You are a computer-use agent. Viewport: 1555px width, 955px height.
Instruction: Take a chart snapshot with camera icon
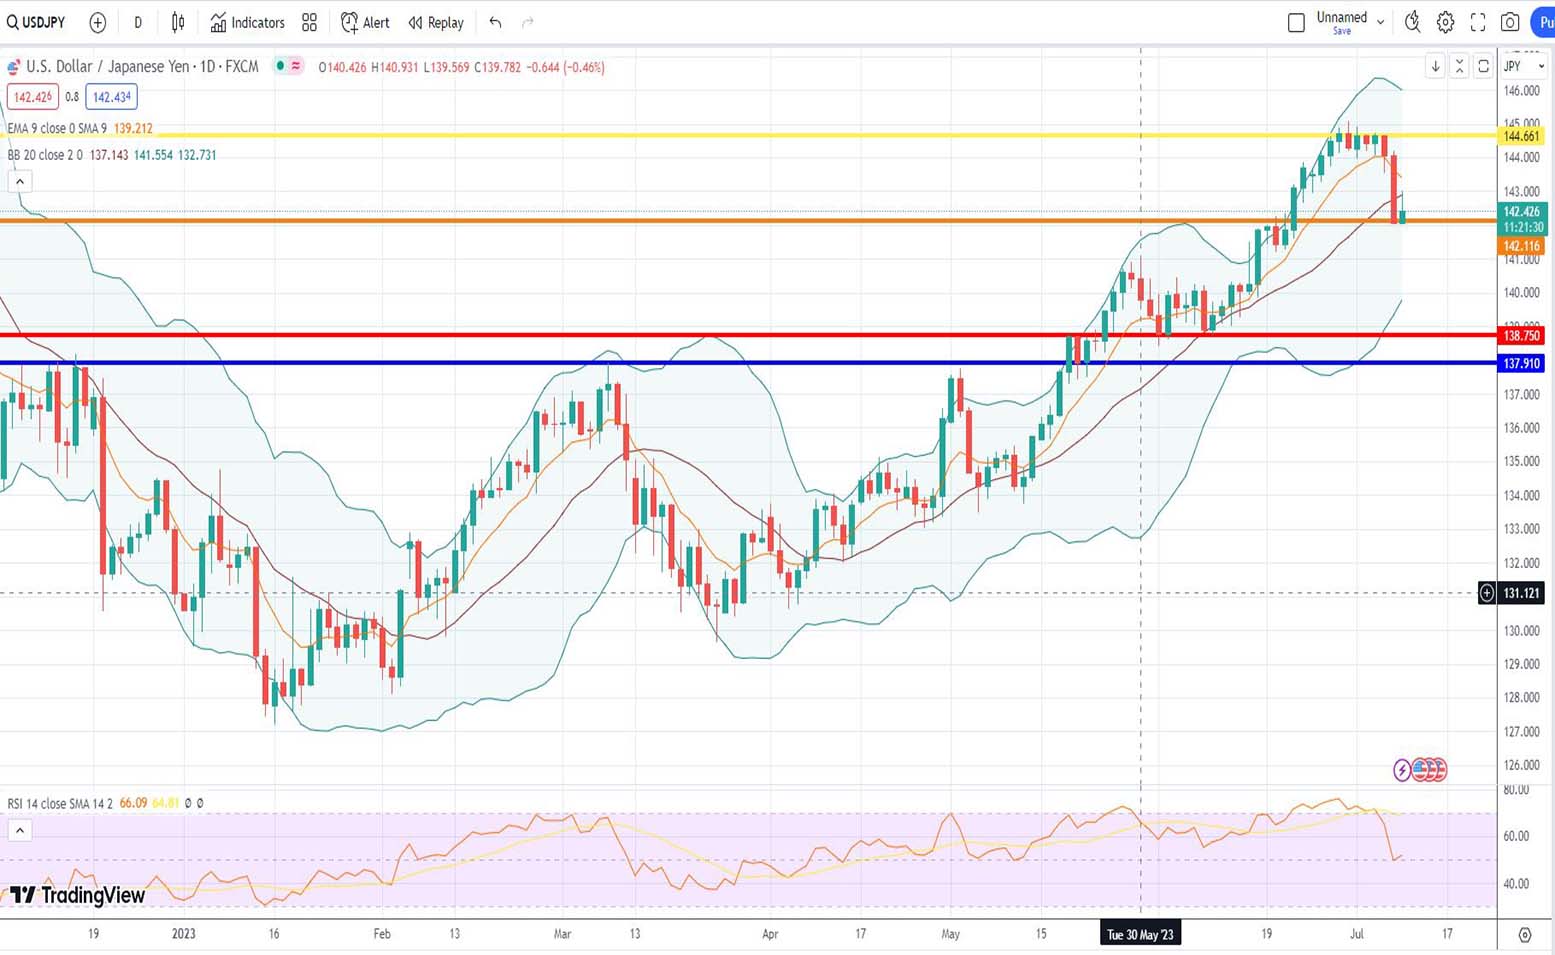click(x=1510, y=22)
